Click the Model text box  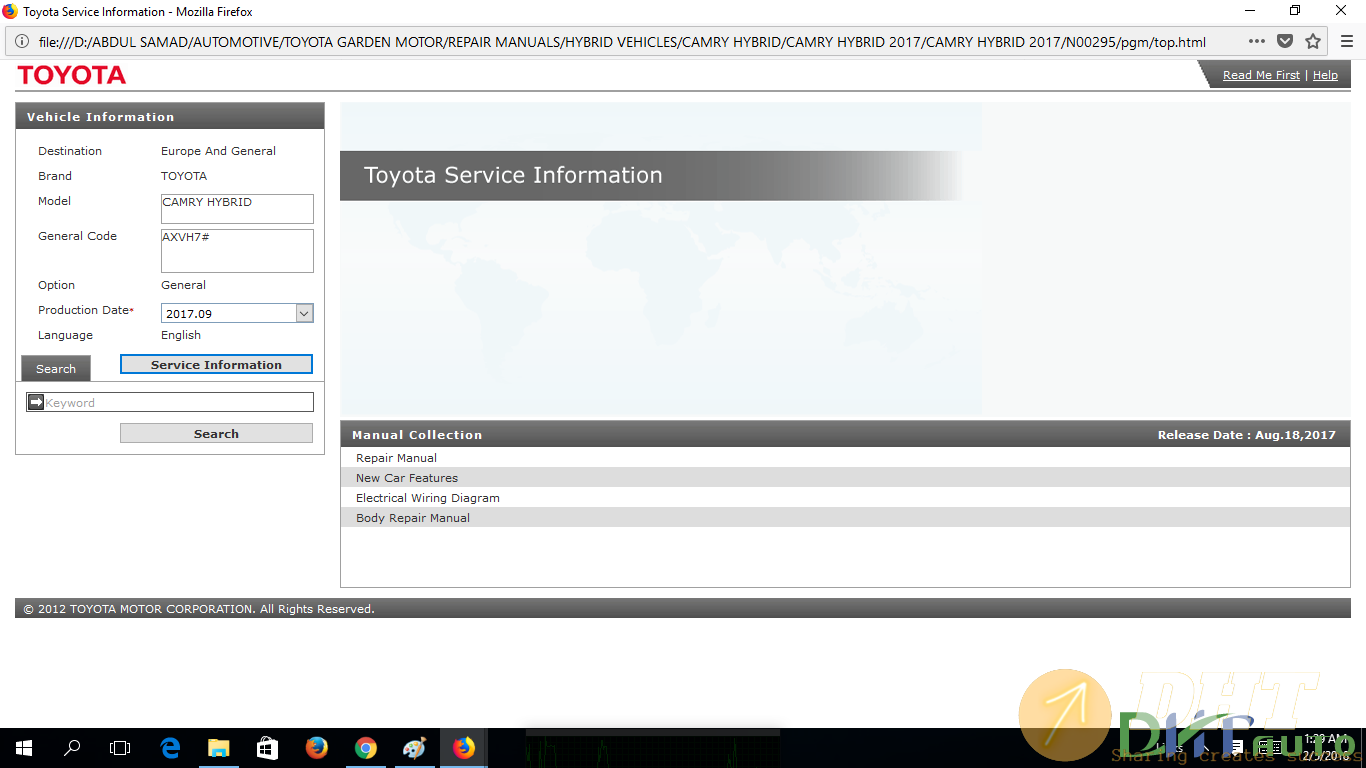[237, 208]
